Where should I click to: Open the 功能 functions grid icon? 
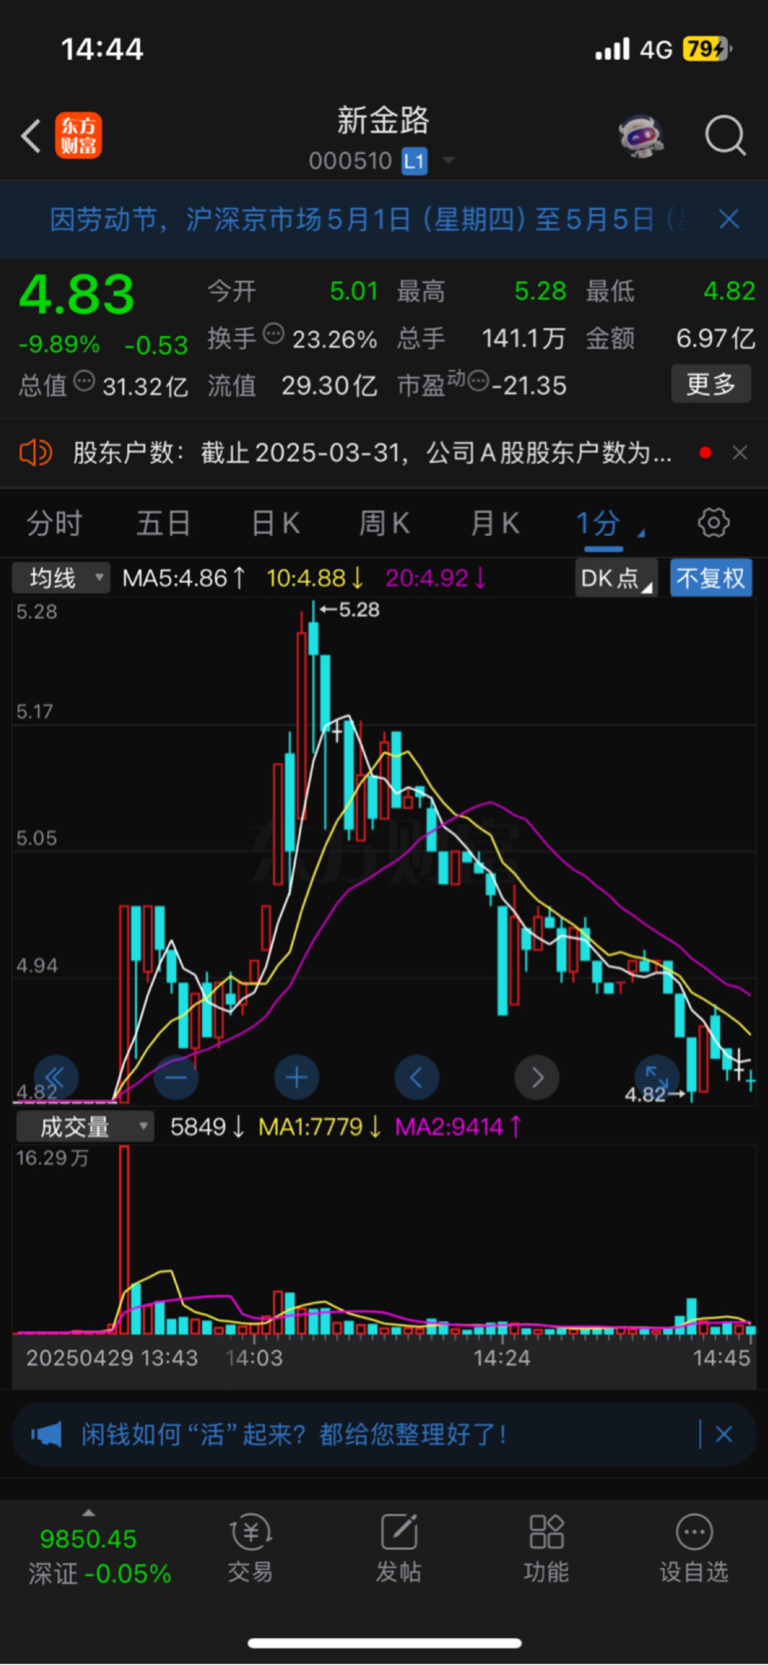tap(546, 1548)
